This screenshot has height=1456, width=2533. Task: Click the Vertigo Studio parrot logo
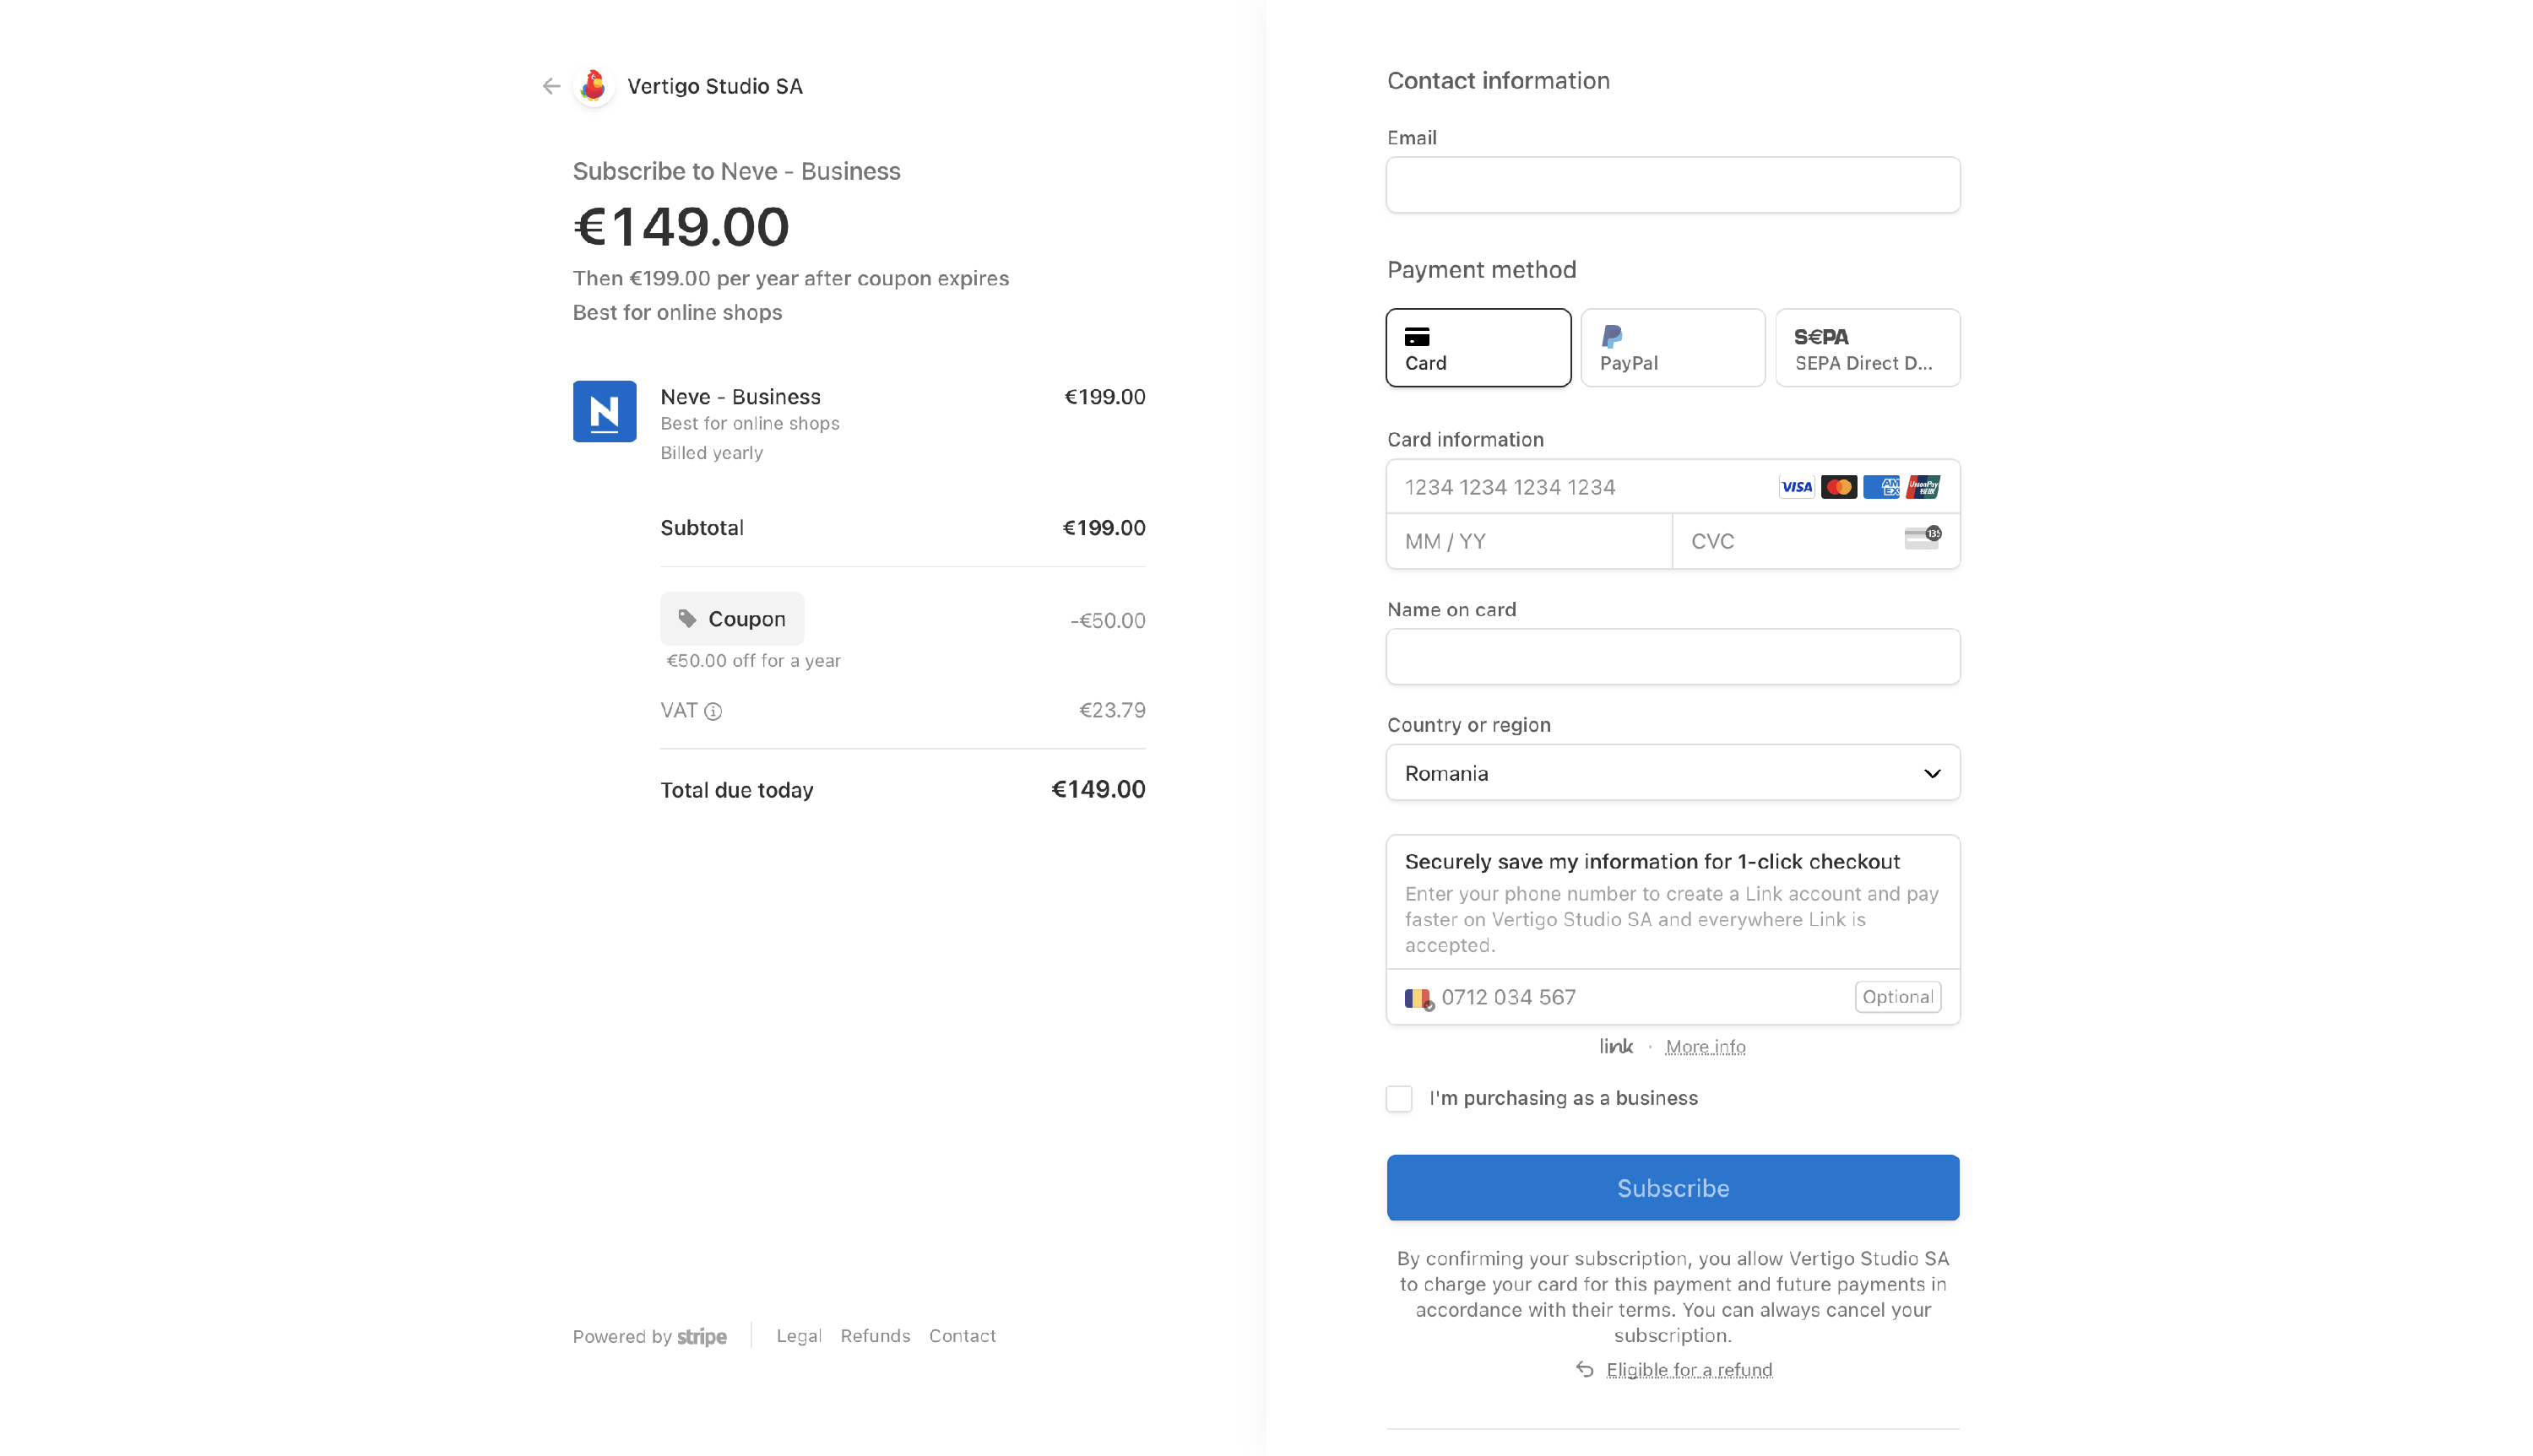(x=593, y=86)
